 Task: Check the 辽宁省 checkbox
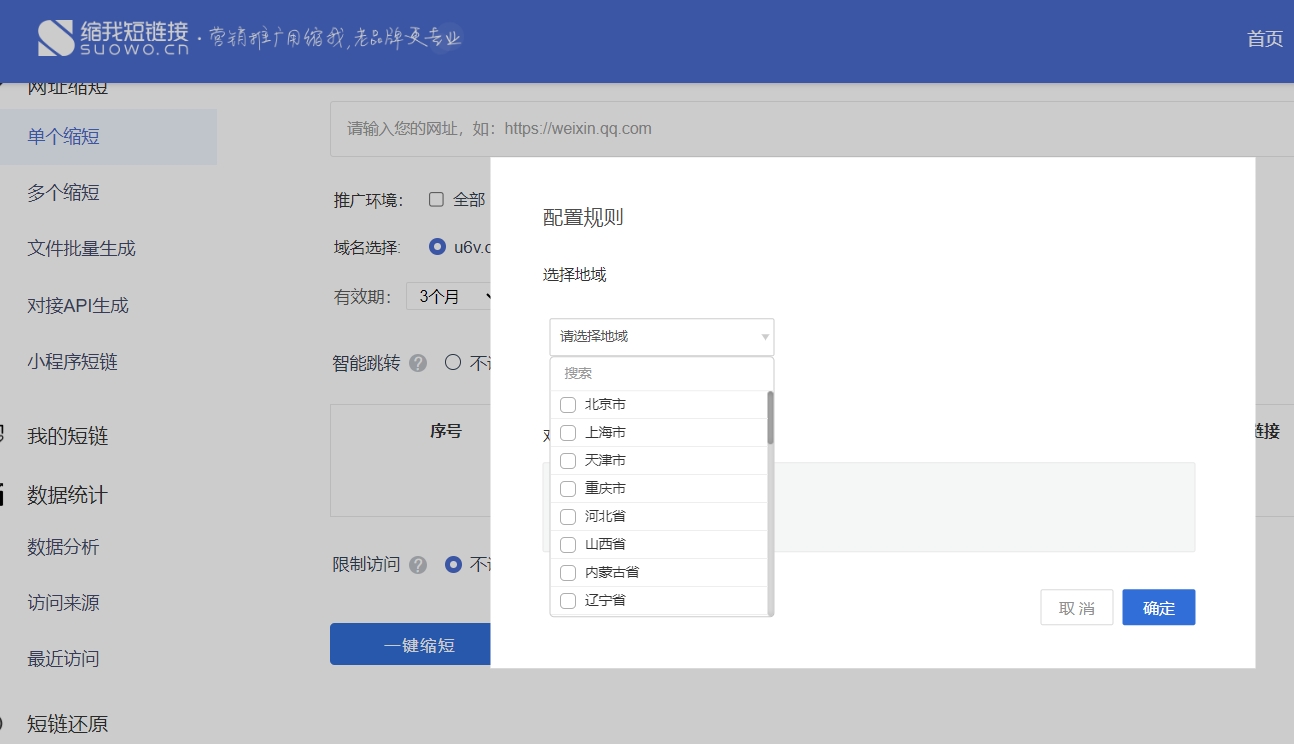point(568,601)
